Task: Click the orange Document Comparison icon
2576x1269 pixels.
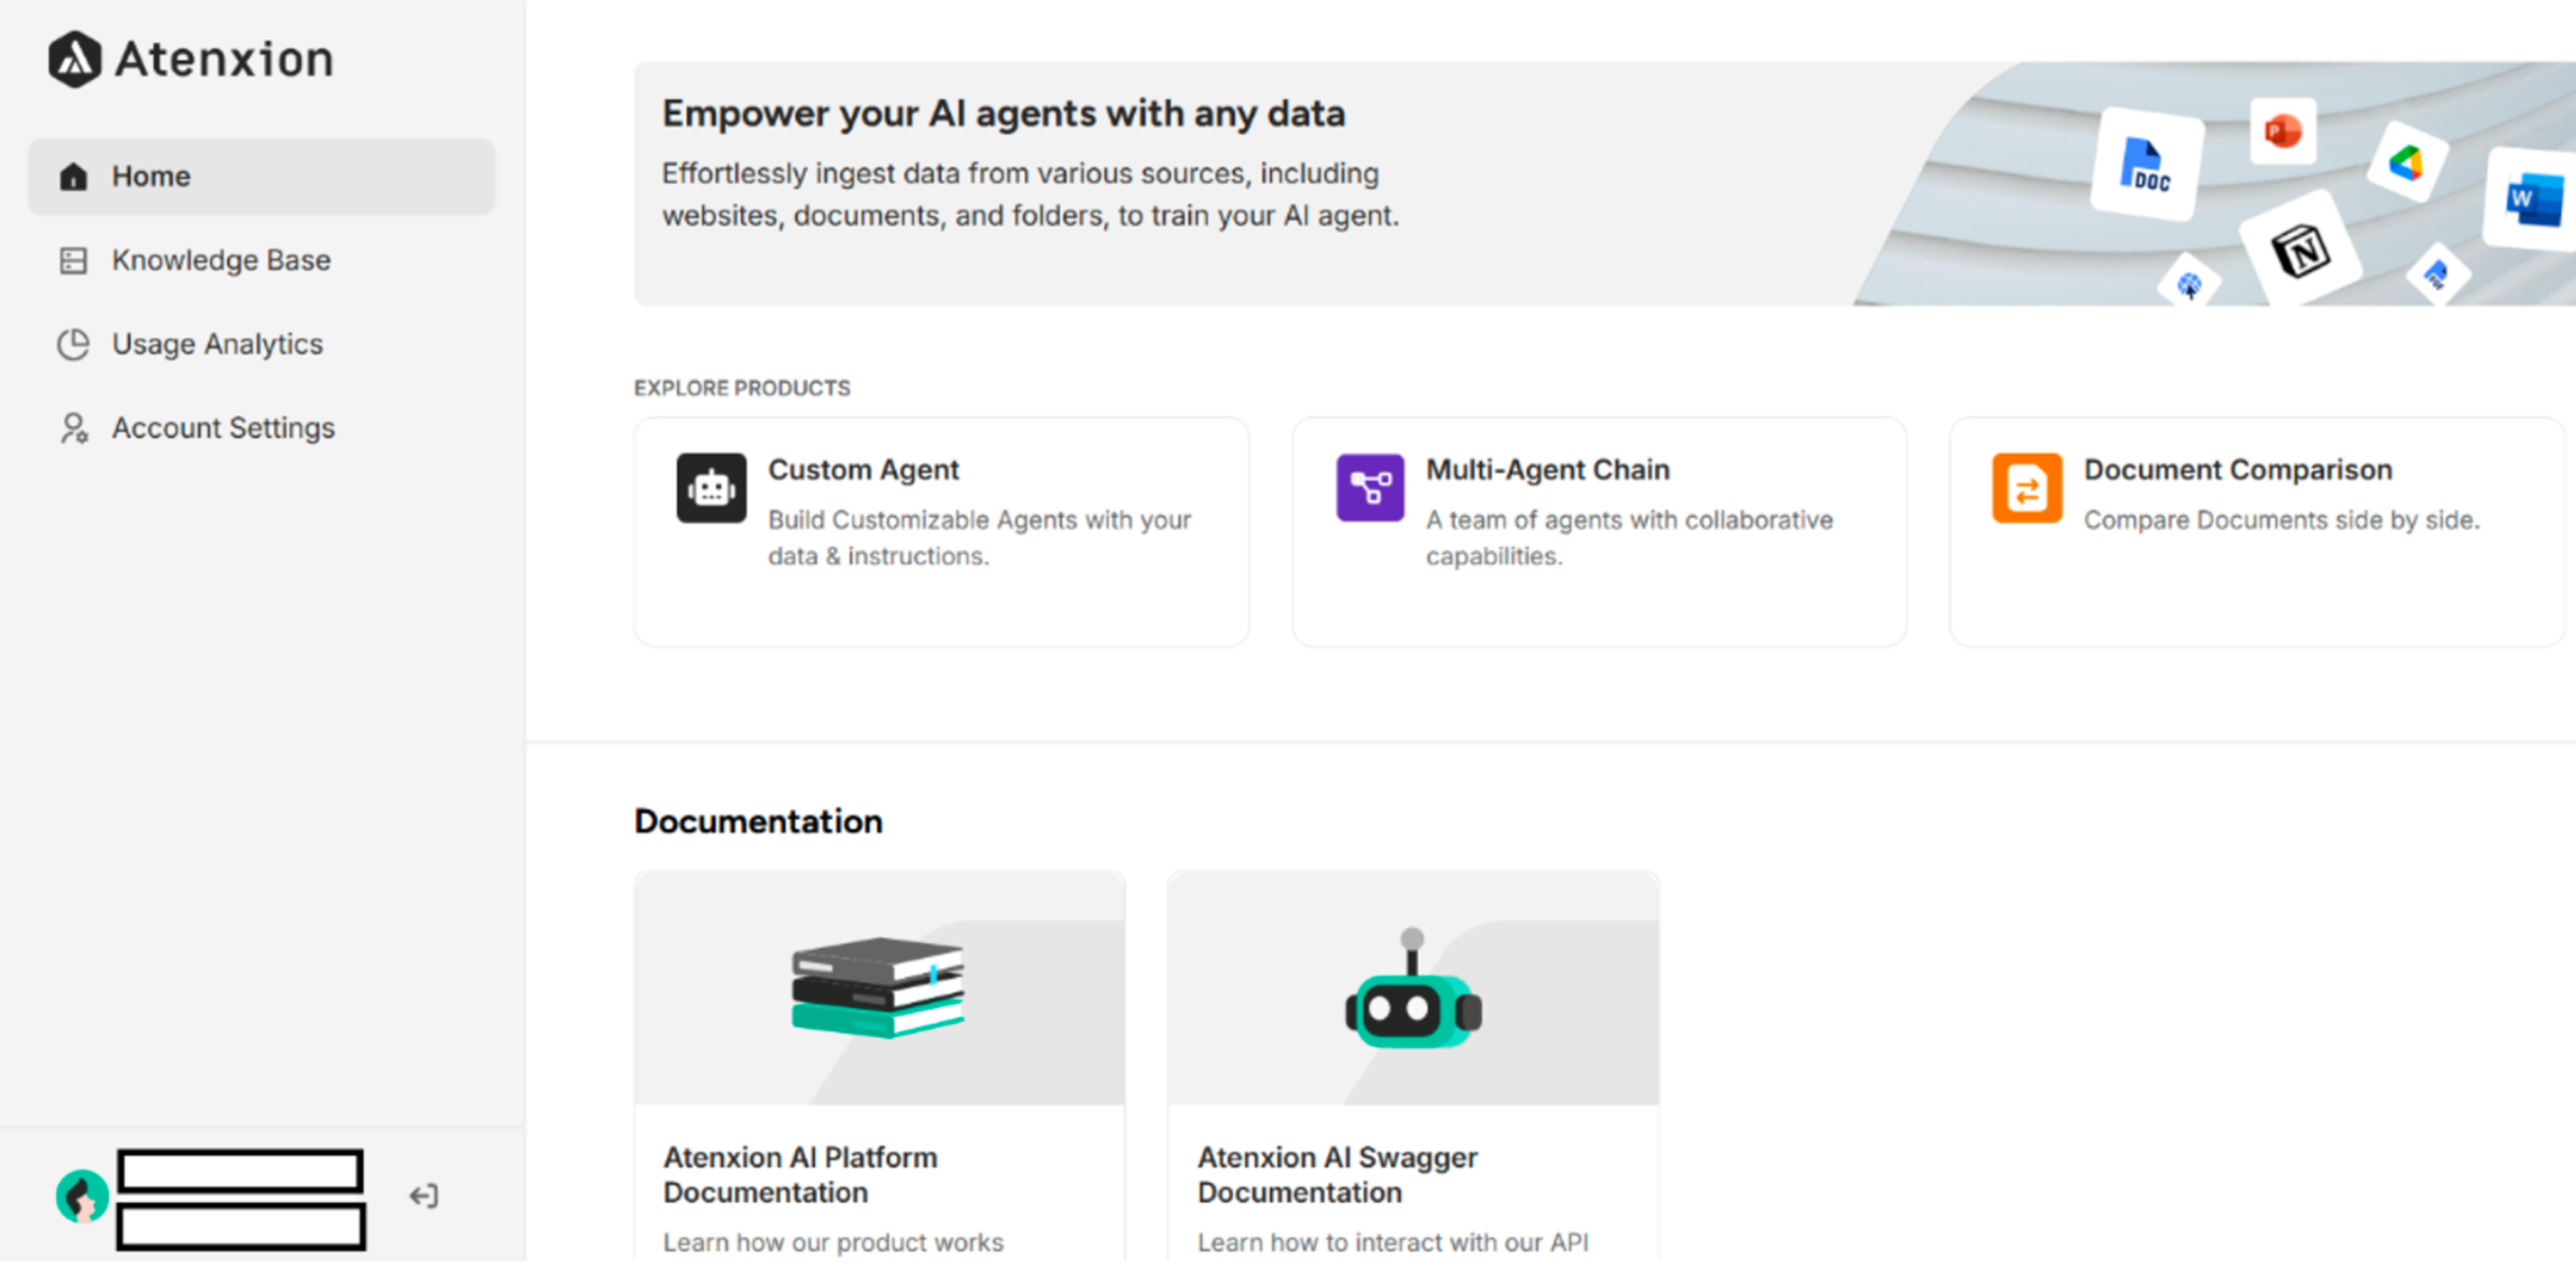Action: (2027, 489)
